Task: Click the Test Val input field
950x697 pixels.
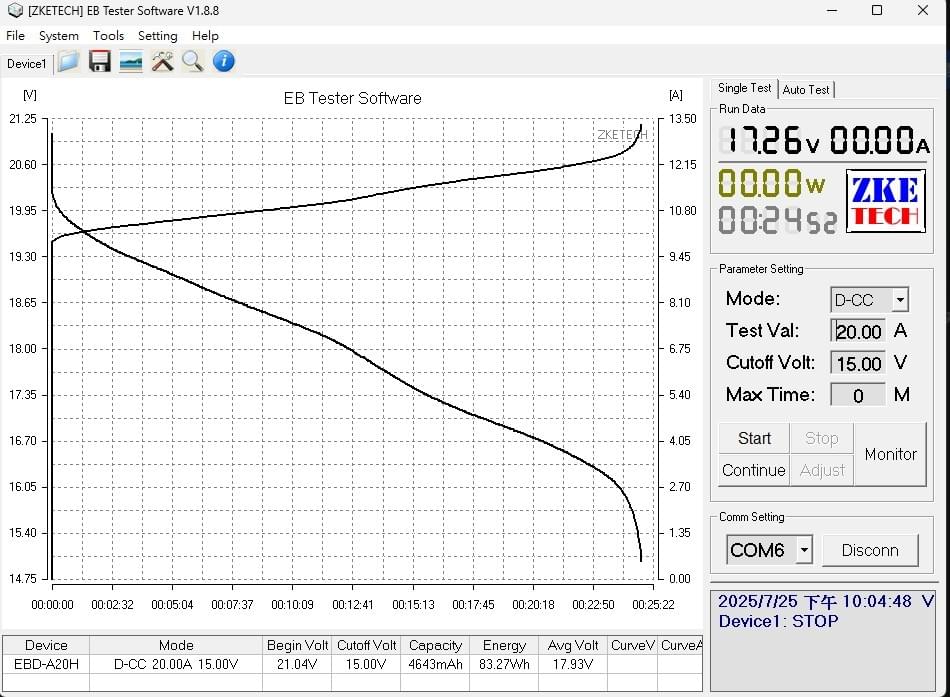Action: click(858, 331)
